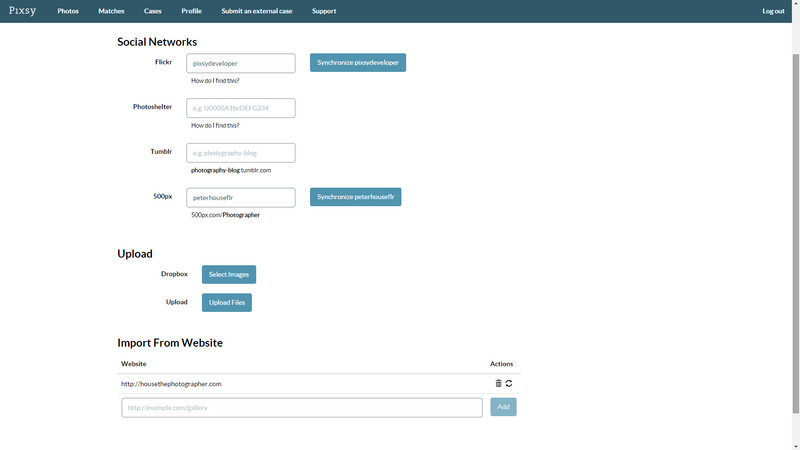Open Flickr 'How do I find this?' help
800x450 pixels.
[x=215, y=81]
